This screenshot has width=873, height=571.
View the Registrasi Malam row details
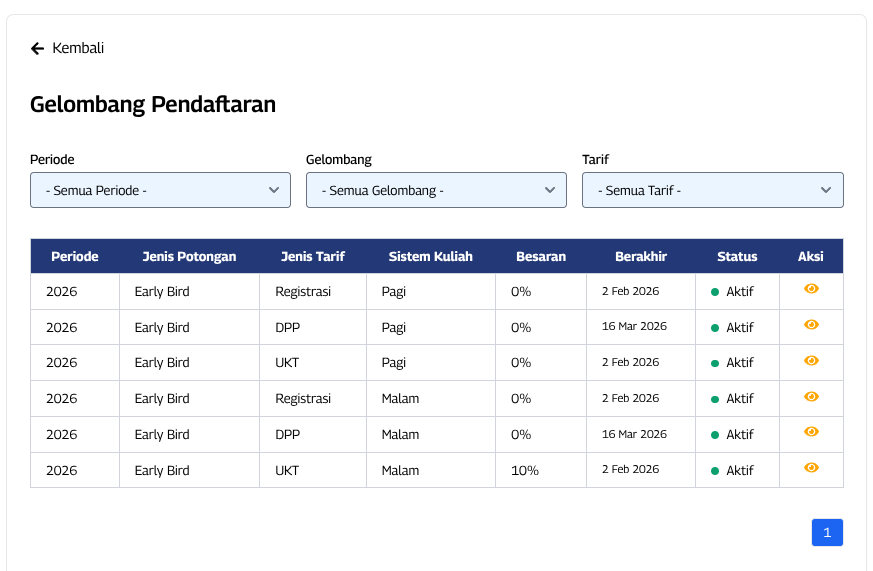[x=811, y=397]
